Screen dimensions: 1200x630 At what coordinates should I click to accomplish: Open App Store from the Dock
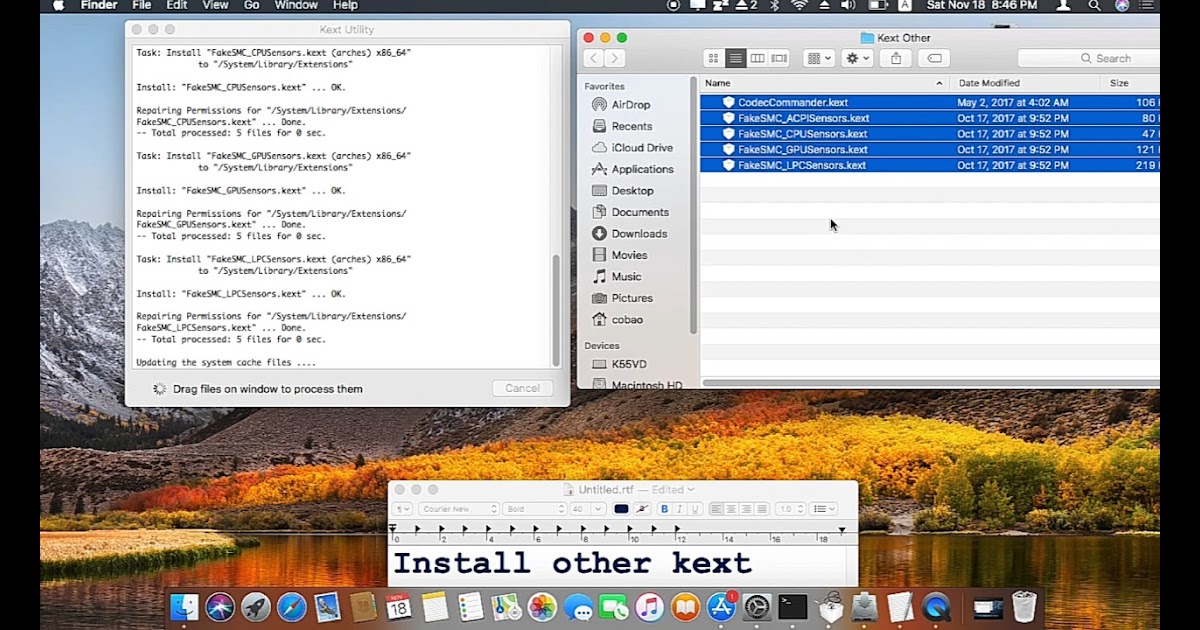[721, 606]
